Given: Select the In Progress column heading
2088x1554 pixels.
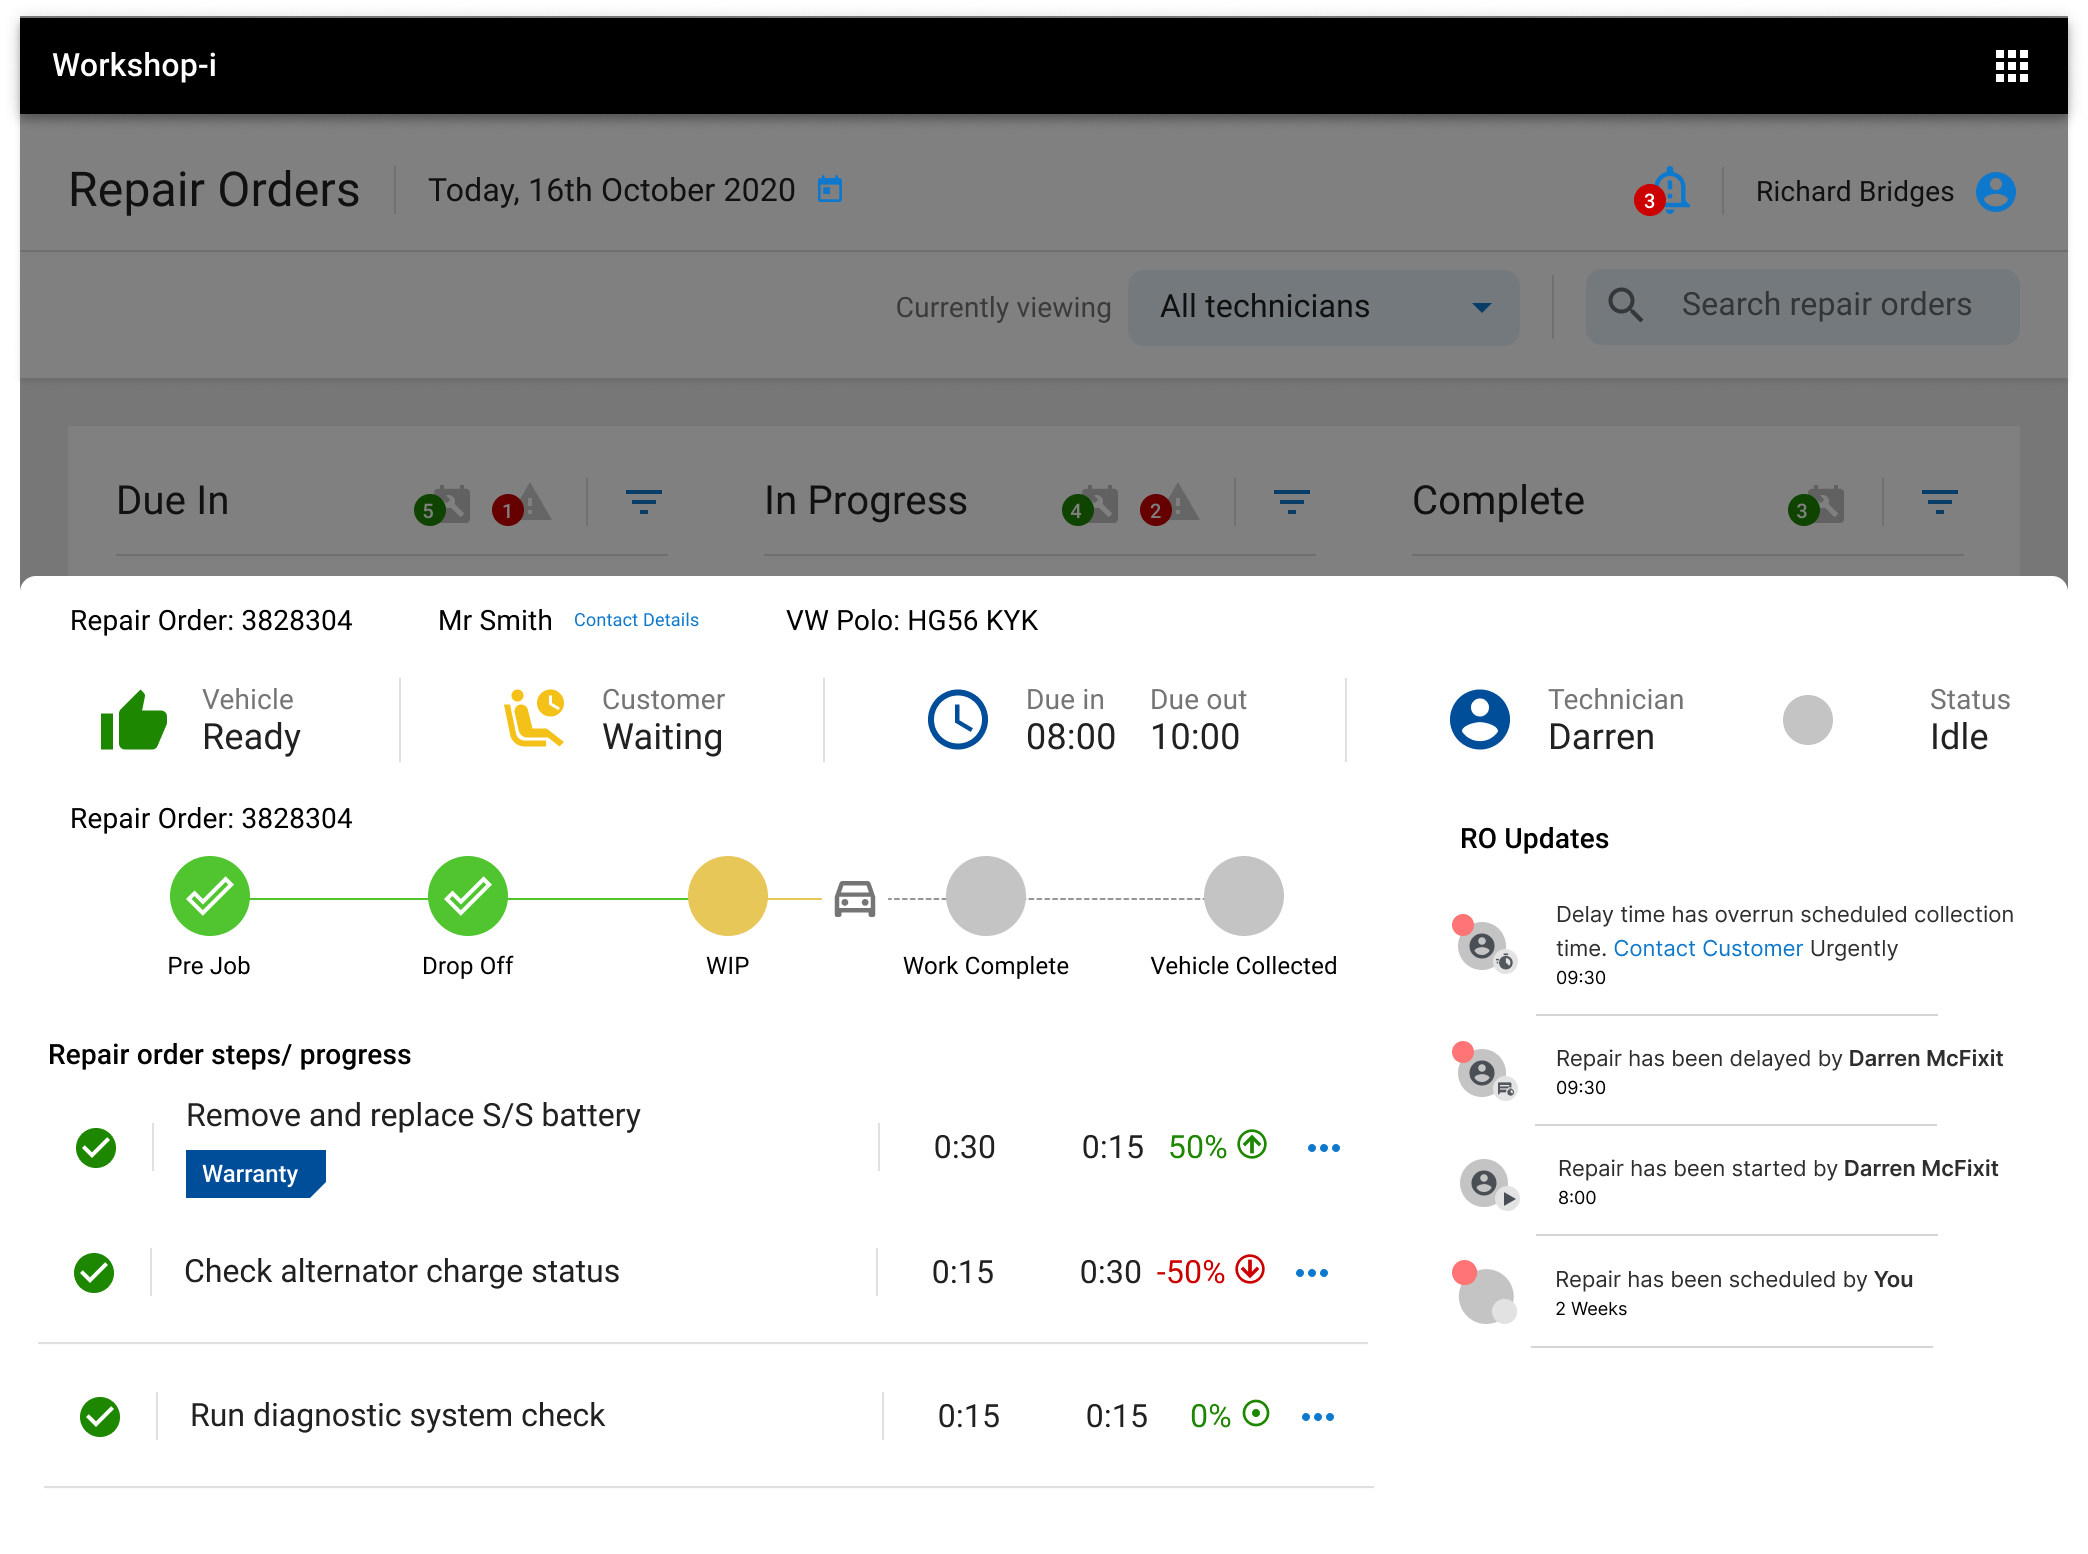Looking at the screenshot, I should coord(865,501).
